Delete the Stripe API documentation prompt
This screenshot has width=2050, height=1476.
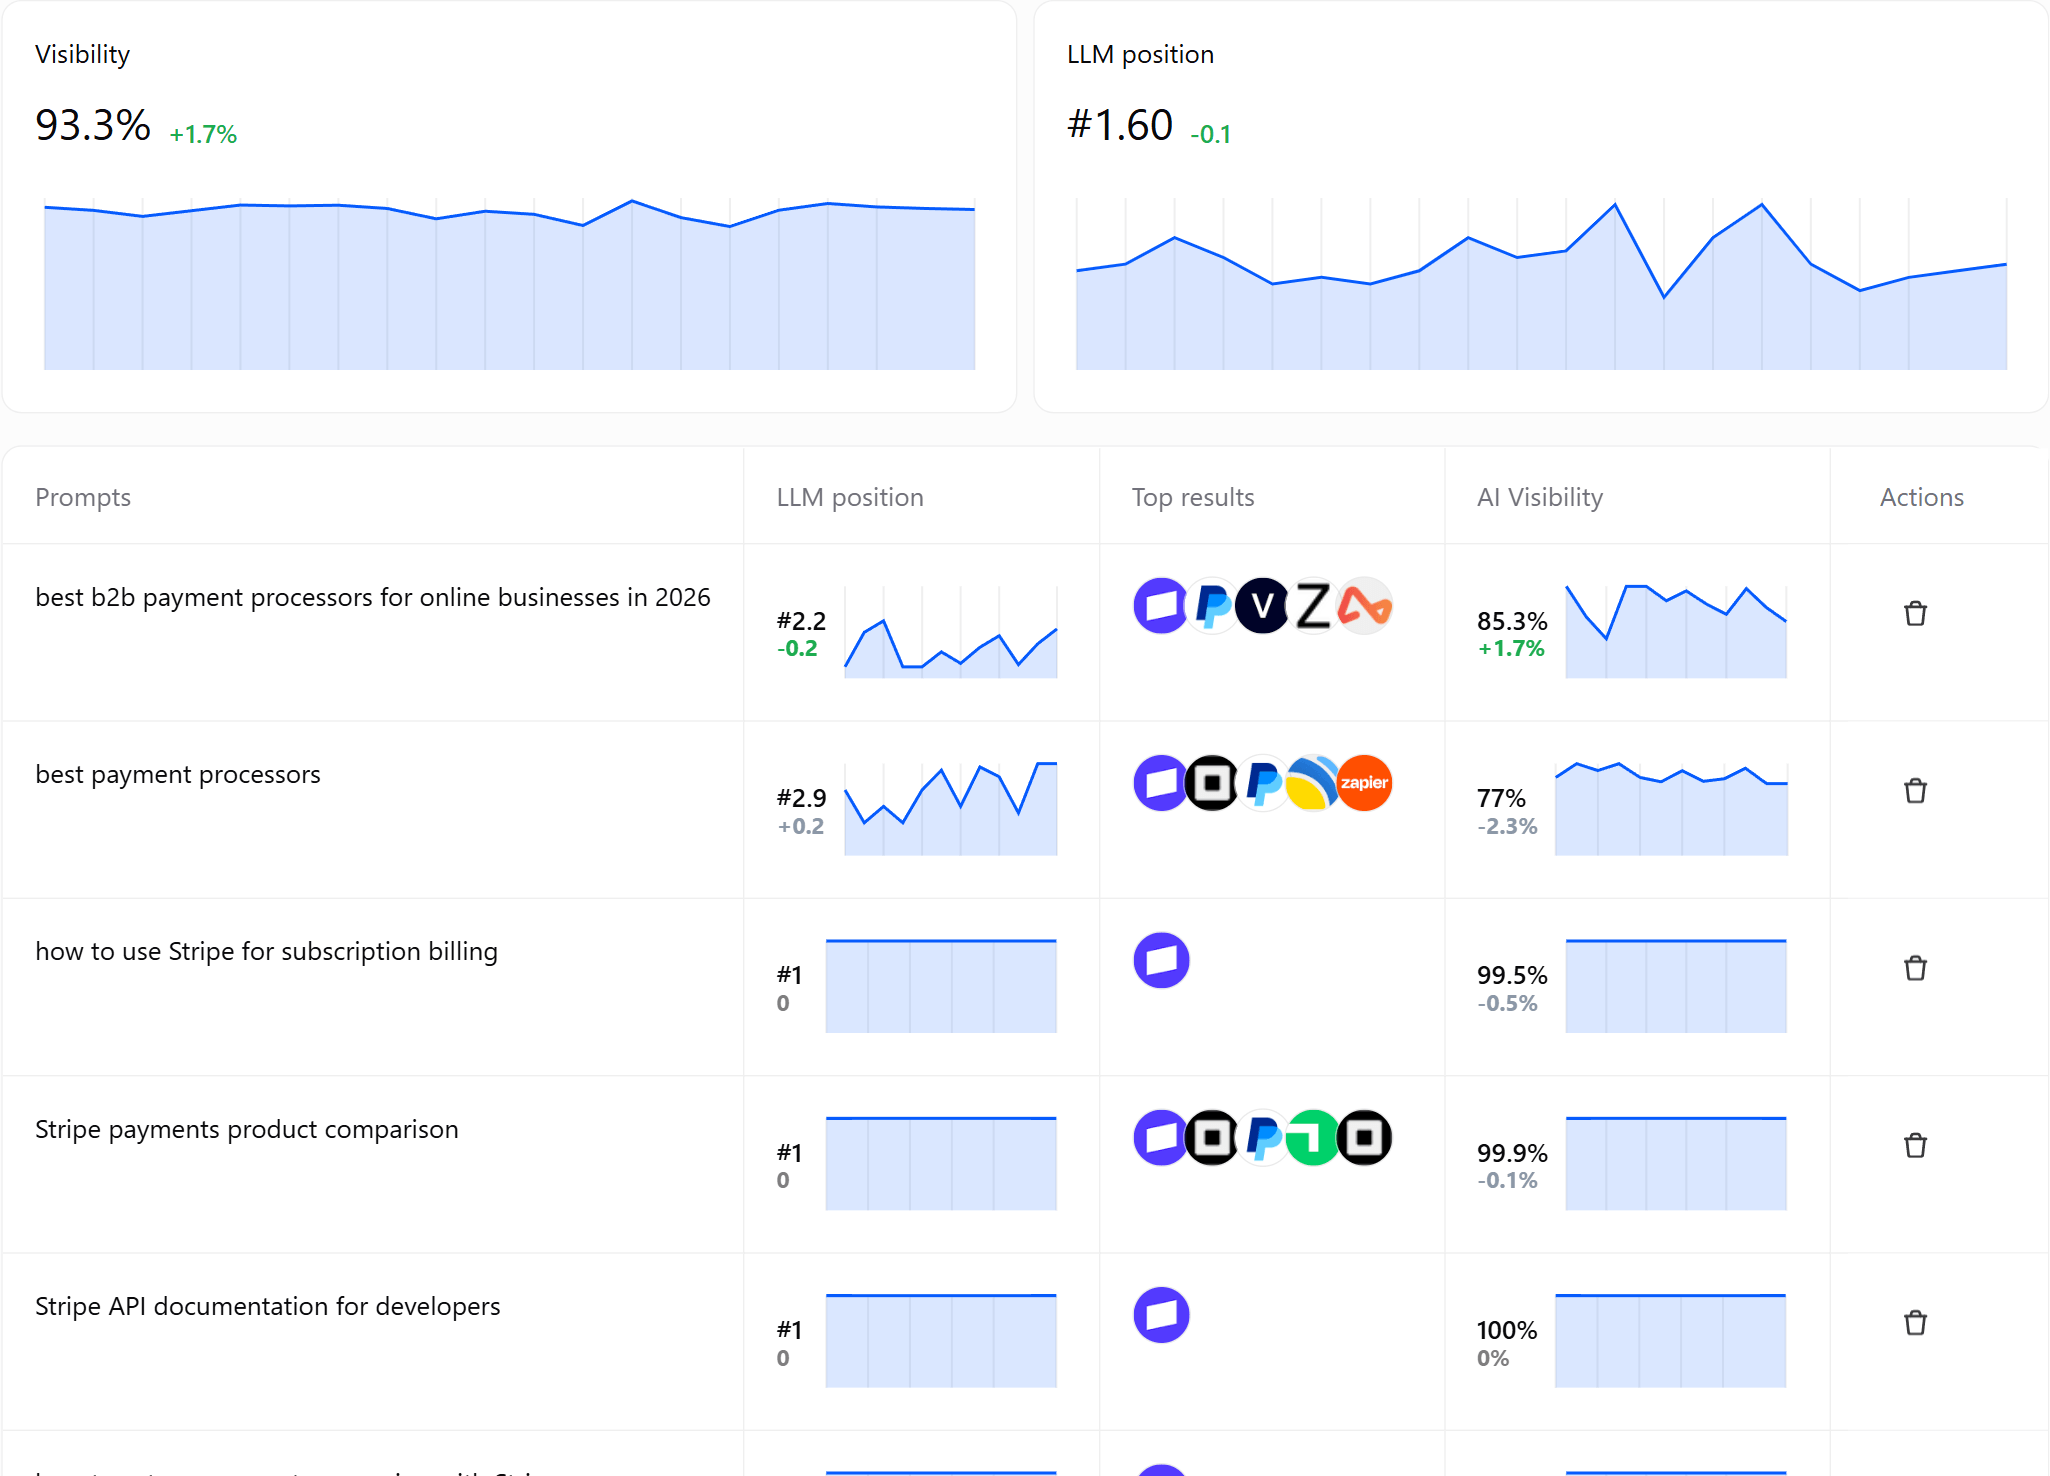(1915, 1323)
